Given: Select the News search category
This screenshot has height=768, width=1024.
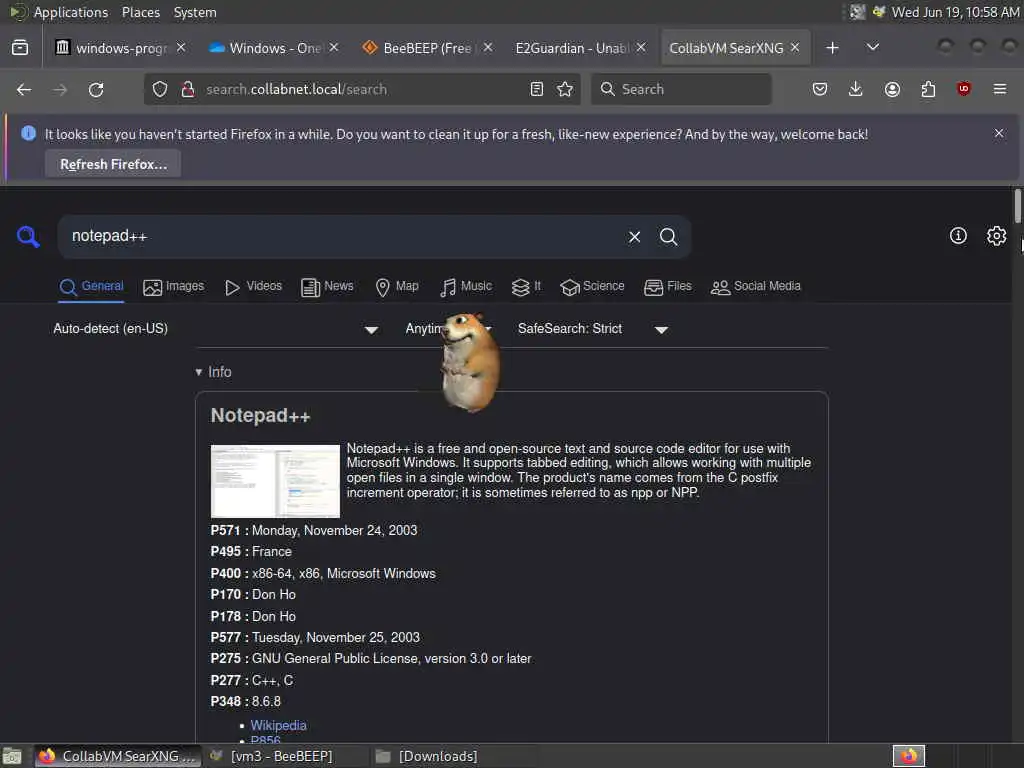Looking at the screenshot, I should tap(327, 287).
